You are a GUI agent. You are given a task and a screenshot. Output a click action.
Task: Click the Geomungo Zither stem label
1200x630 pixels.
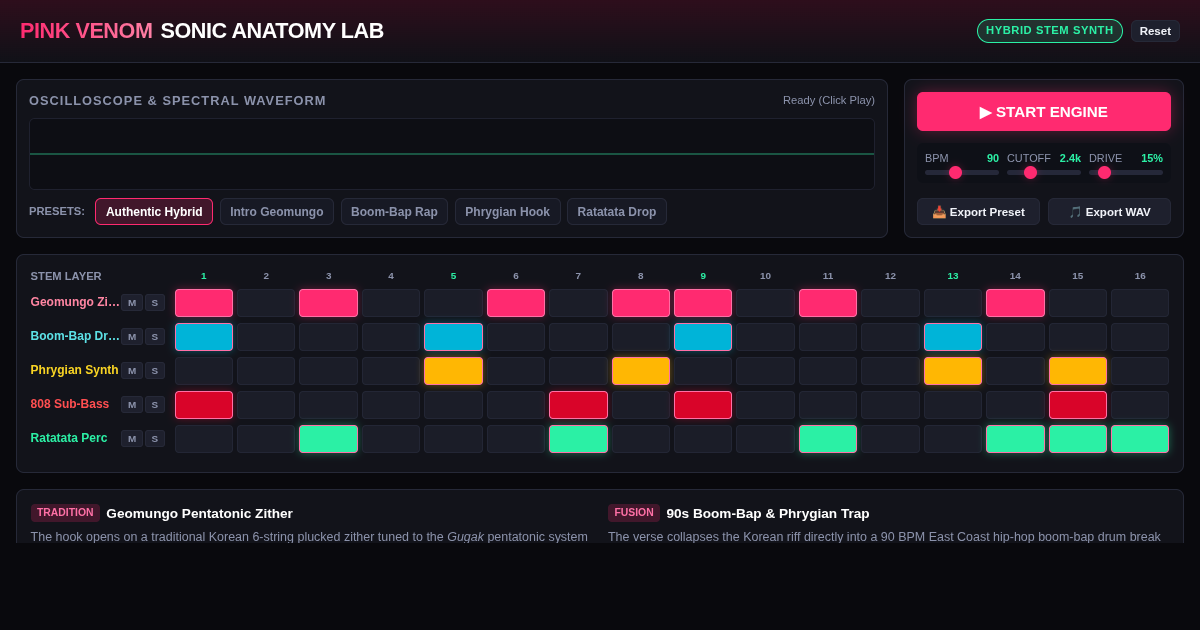[x=75, y=302]
